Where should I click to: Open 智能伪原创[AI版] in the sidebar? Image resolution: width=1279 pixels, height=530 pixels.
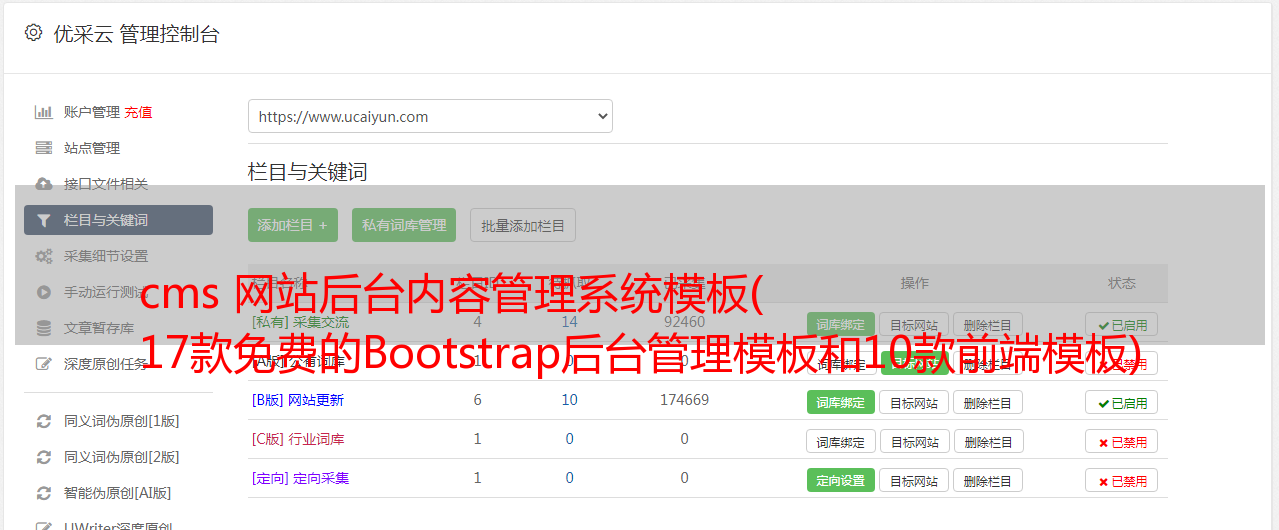point(118,493)
